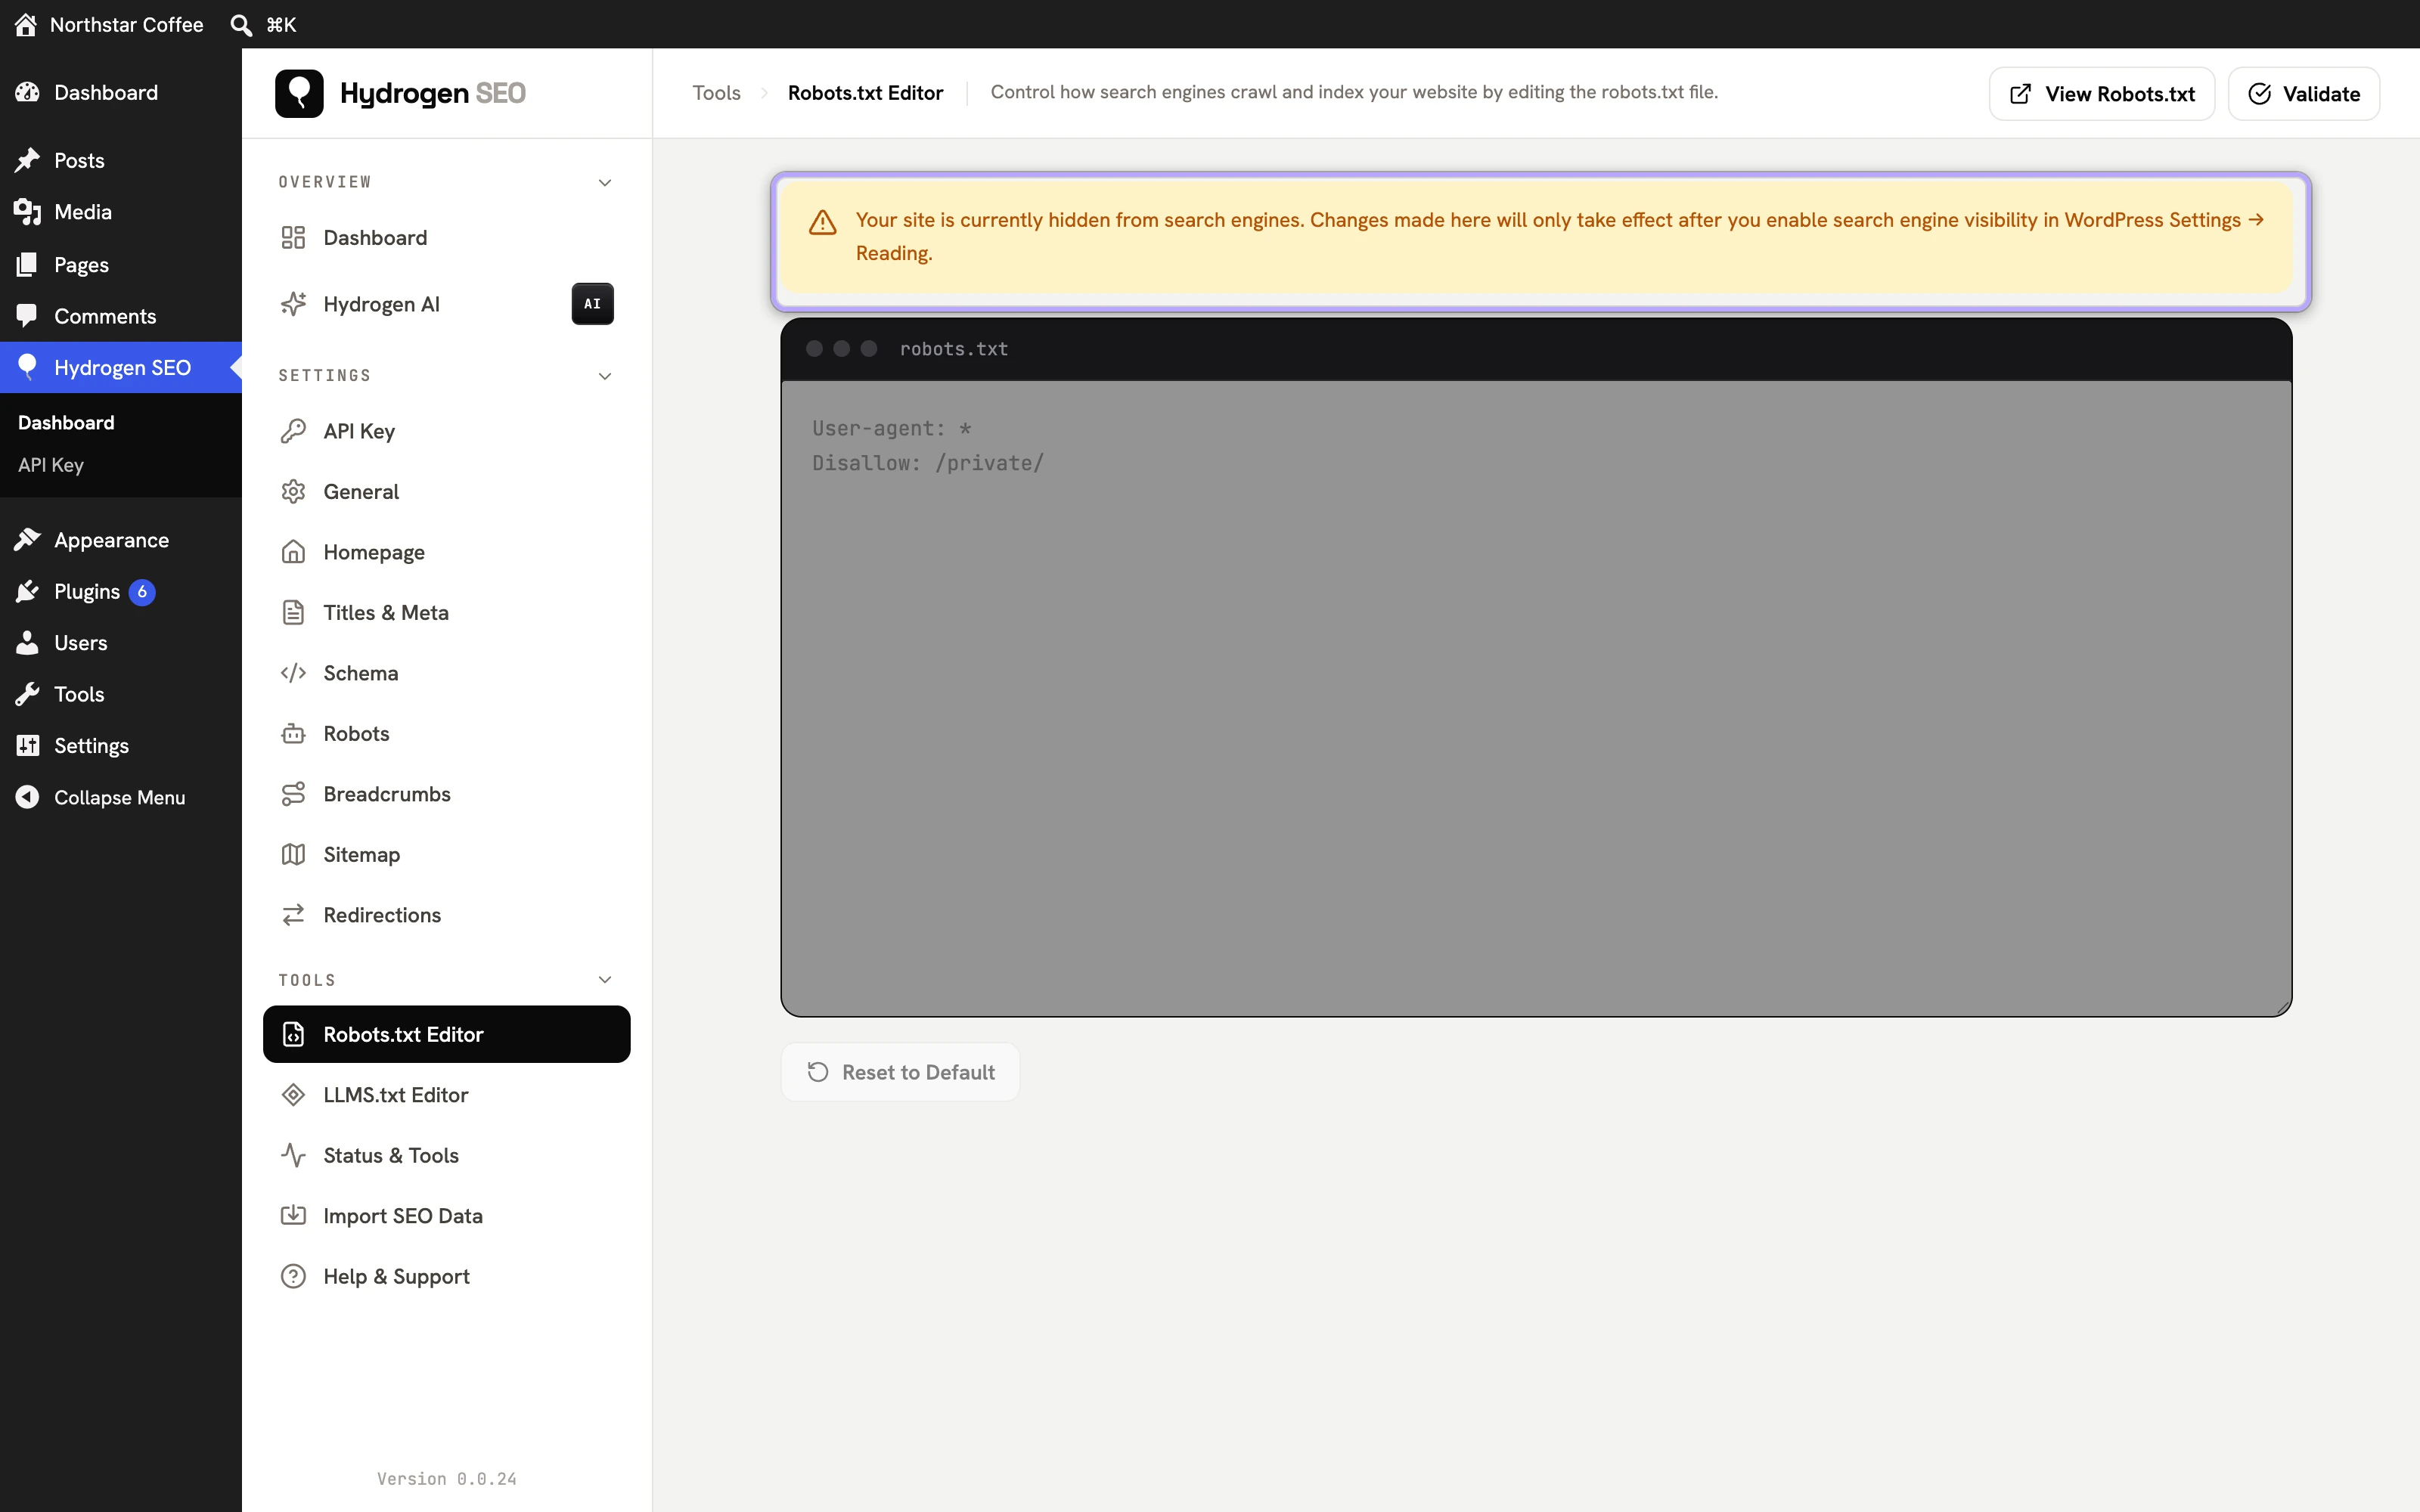Select API Key under Hydrogen SEO submenu
The height and width of the screenshot is (1512, 2420).
(x=51, y=465)
